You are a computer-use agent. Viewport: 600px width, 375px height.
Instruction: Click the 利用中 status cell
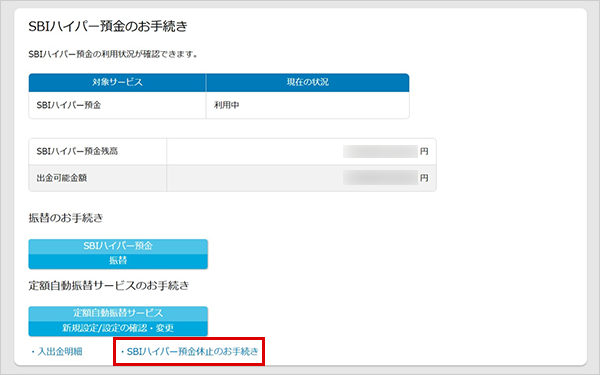[308, 105]
